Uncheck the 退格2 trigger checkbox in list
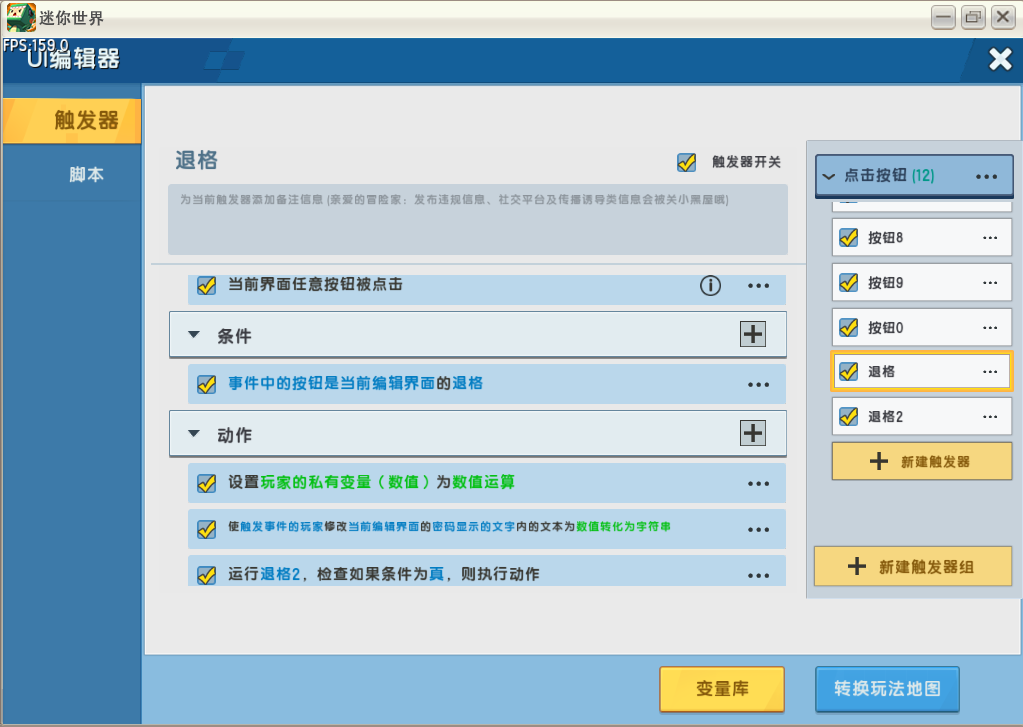The height and width of the screenshot is (727, 1023). click(x=849, y=416)
